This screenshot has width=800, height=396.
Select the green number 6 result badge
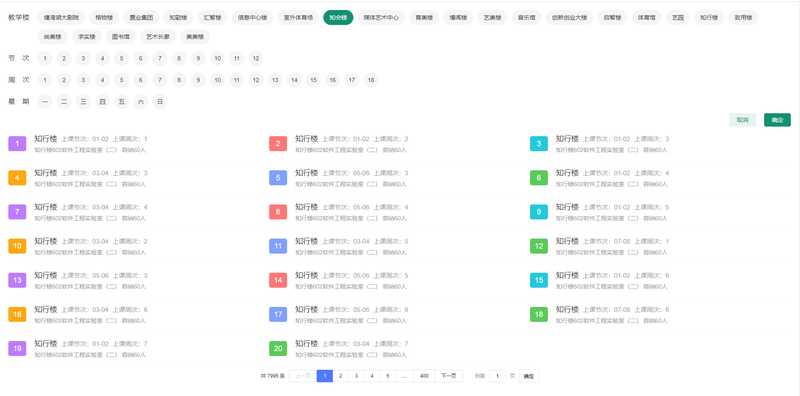(539, 178)
